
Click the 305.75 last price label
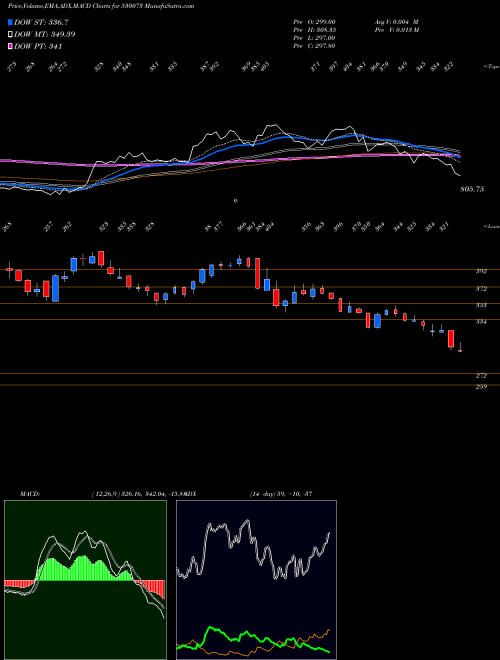tap(471, 189)
